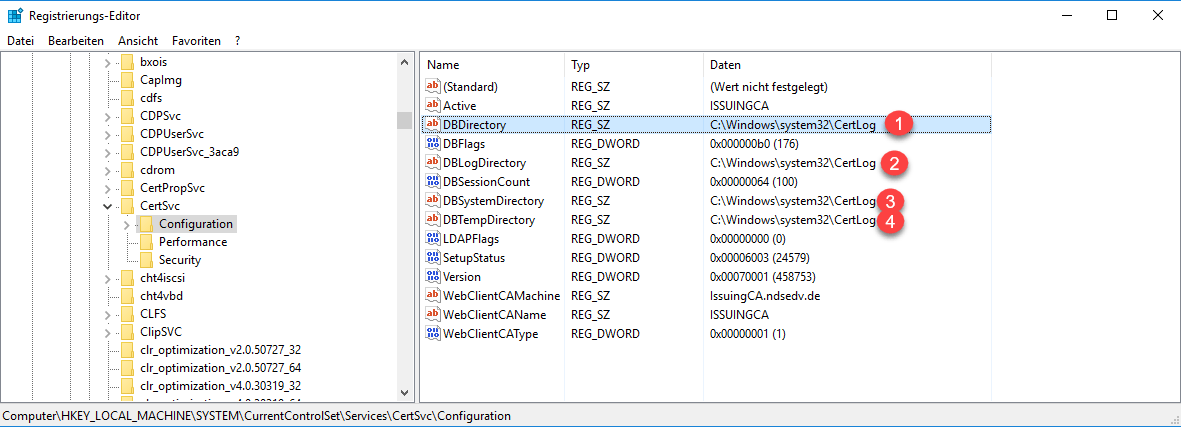The image size is (1181, 427).
Task: Open the Bearbeiten menu
Action: (76, 41)
